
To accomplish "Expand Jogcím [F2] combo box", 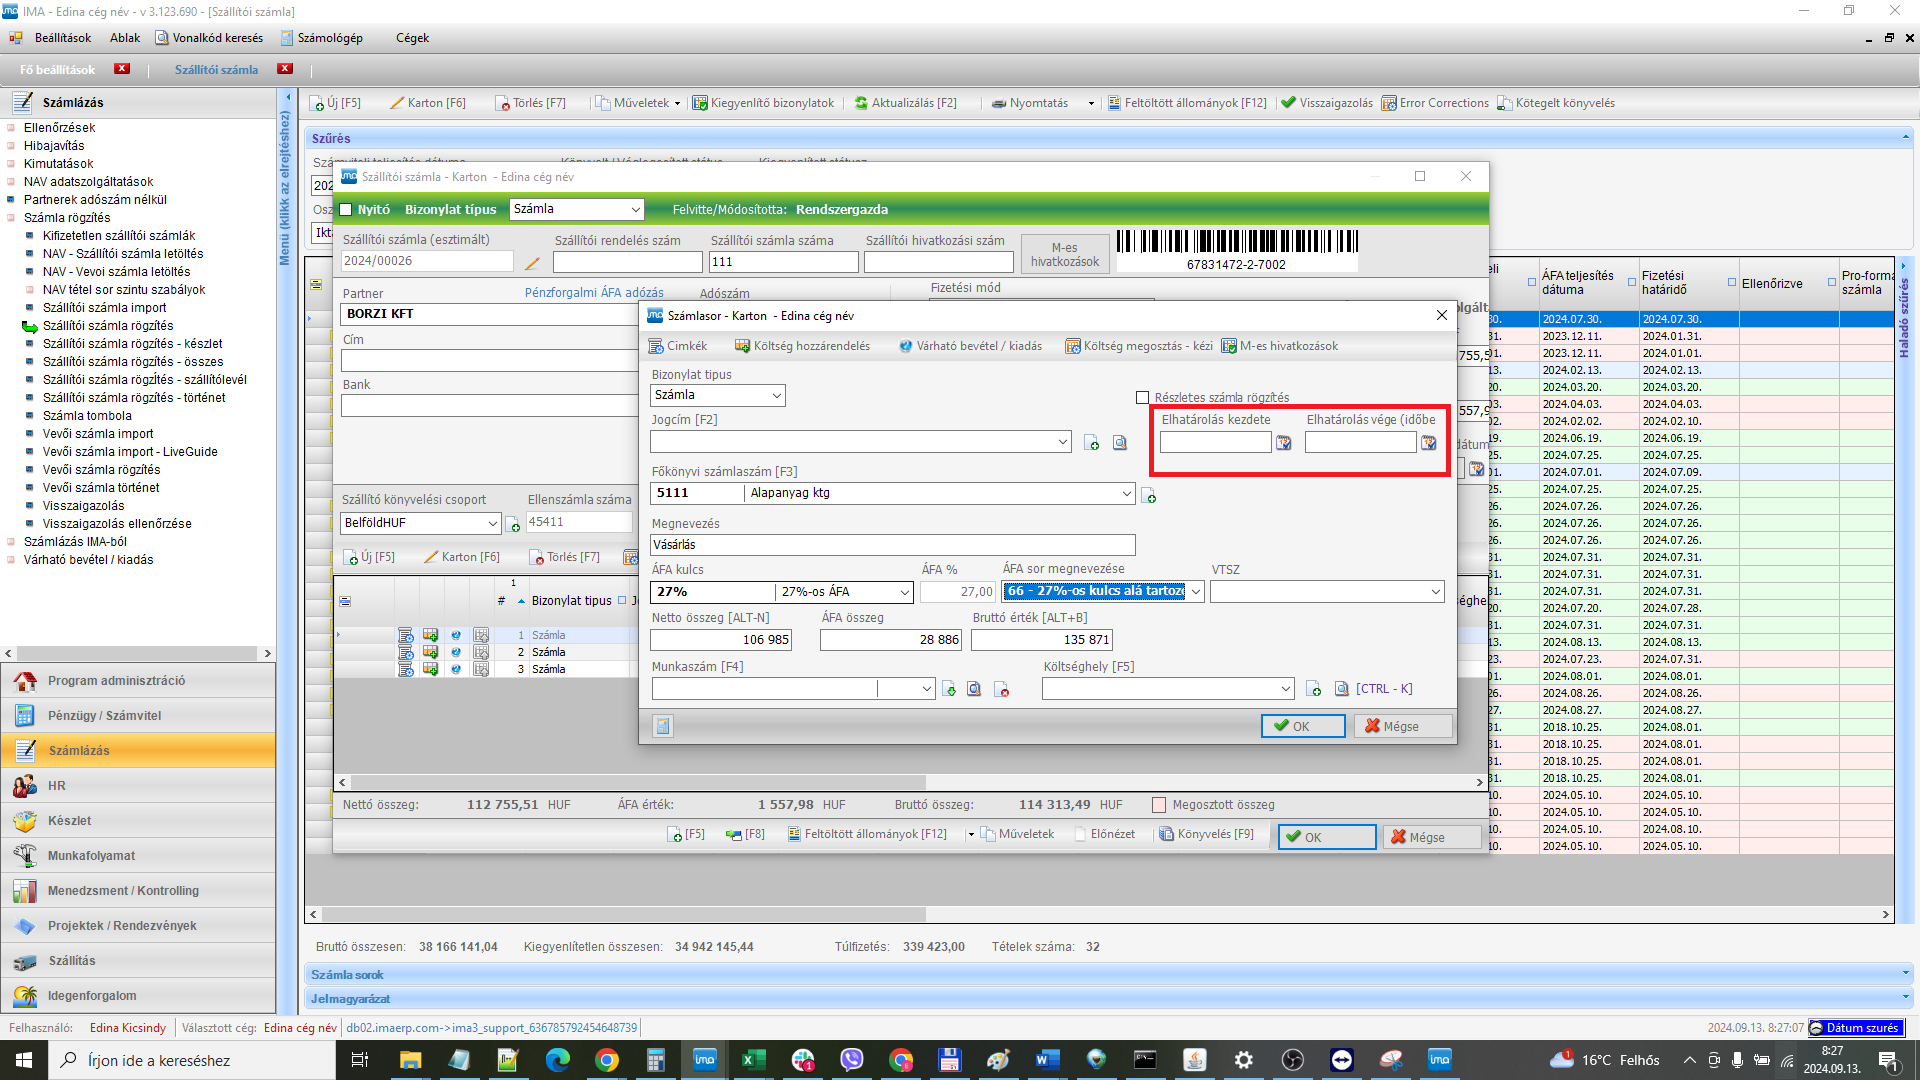I will 1062,442.
